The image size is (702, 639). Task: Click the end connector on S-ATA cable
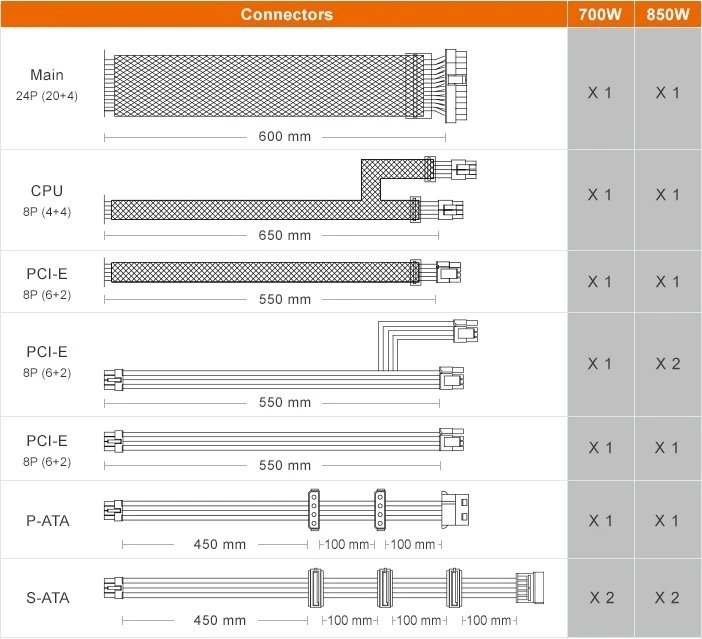click(530, 588)
